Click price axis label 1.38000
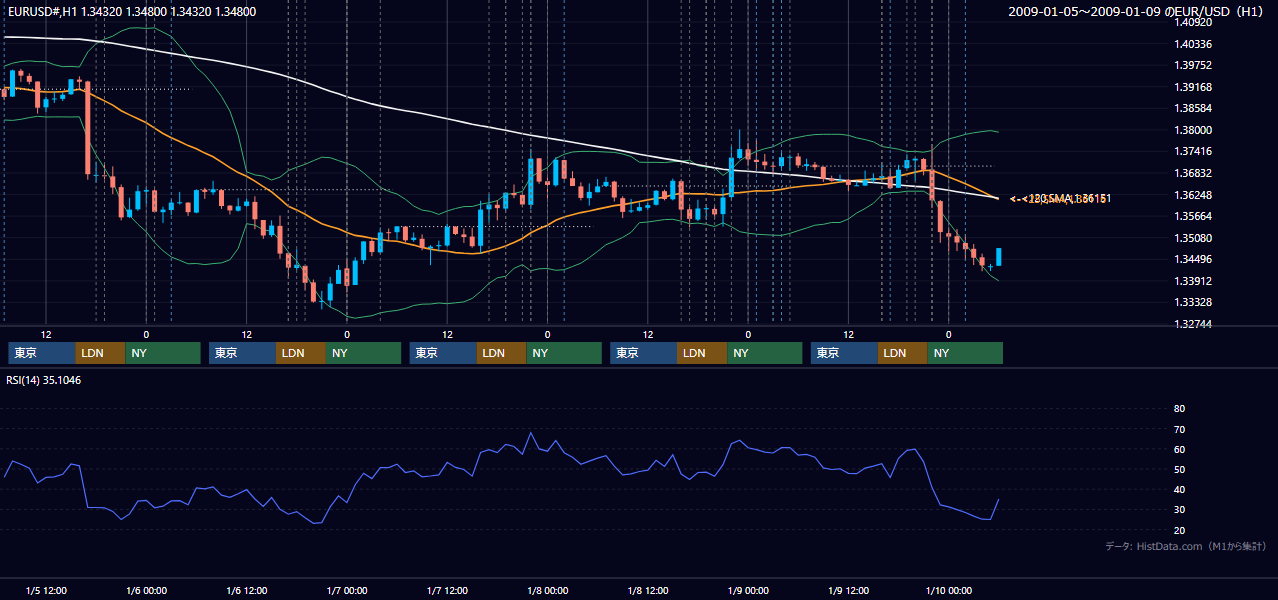Viewport: 1278px width, 600px height. [1193, 130]
